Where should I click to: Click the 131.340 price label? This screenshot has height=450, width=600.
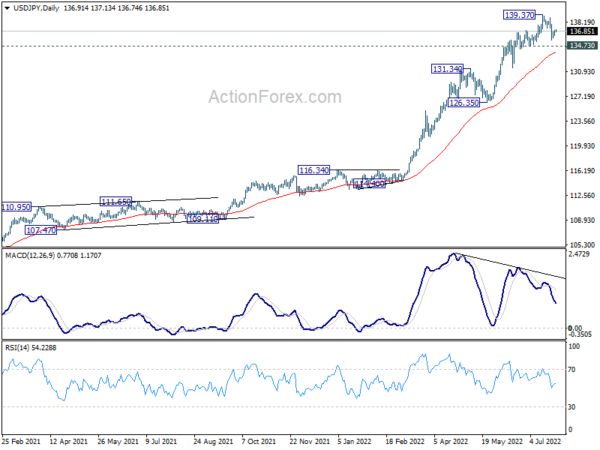coord(447,69)
